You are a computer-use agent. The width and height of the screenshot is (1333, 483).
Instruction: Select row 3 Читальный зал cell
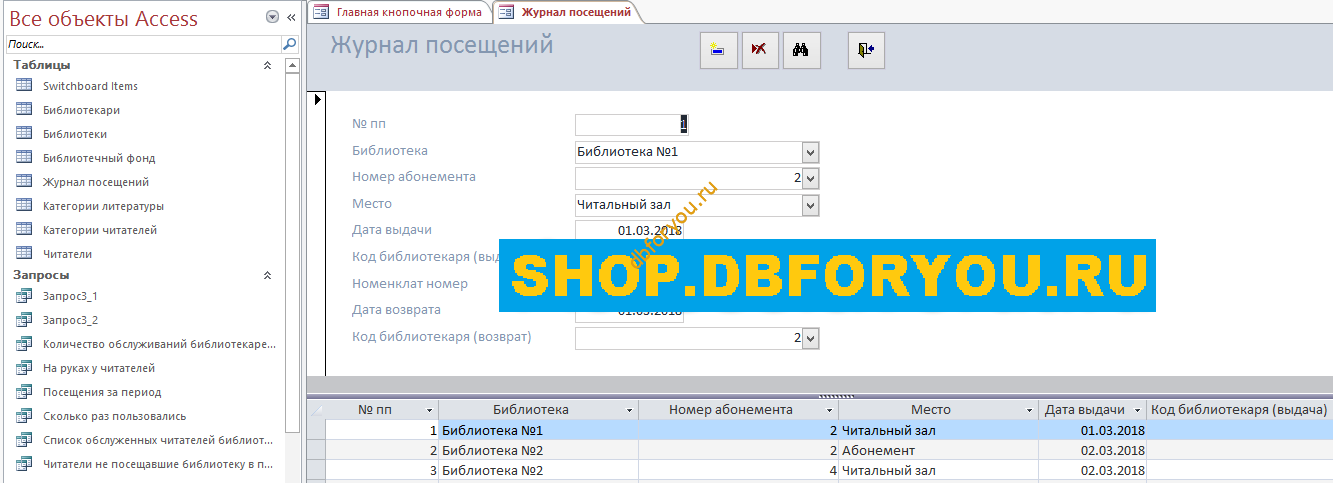[x=938, y=470]
